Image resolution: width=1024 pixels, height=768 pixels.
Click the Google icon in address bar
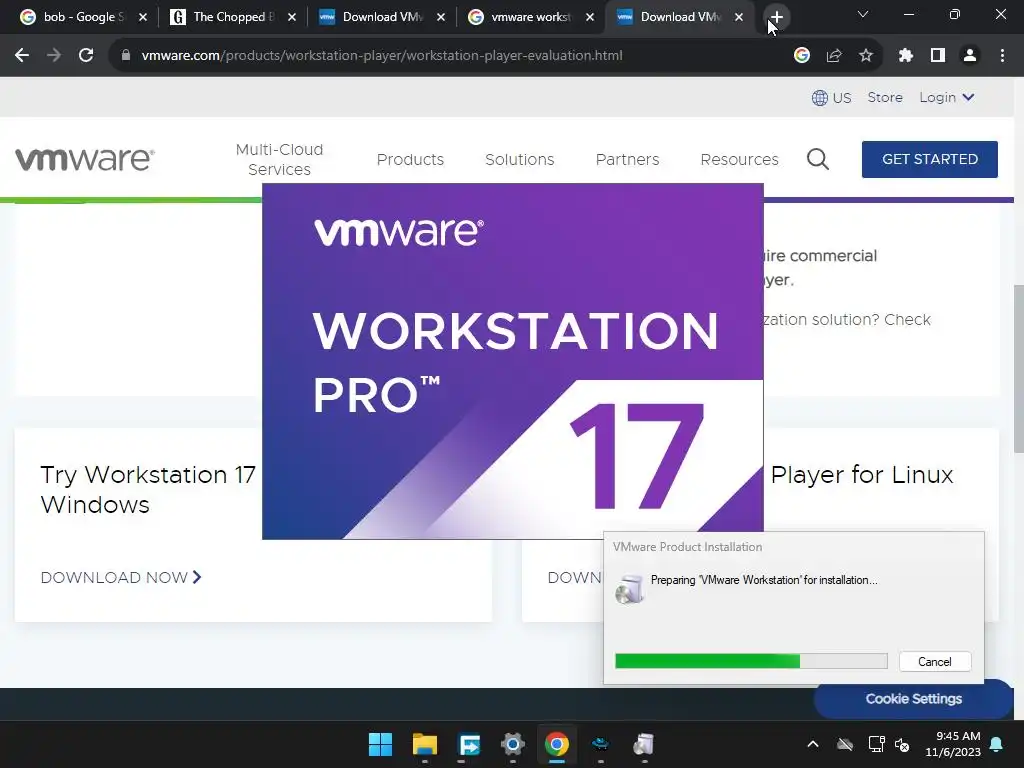pyautogui.click(x=802, y=56)
